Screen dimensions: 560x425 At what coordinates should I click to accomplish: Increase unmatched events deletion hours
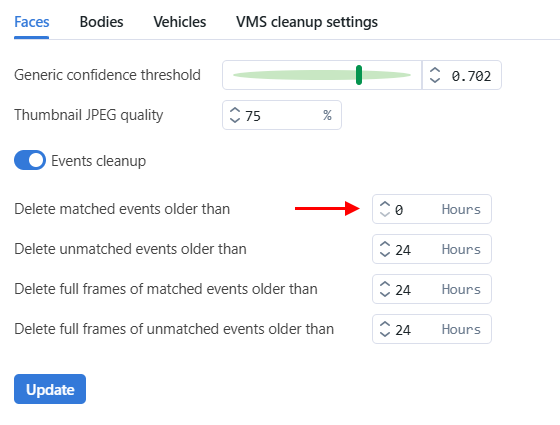coord(385,244)
